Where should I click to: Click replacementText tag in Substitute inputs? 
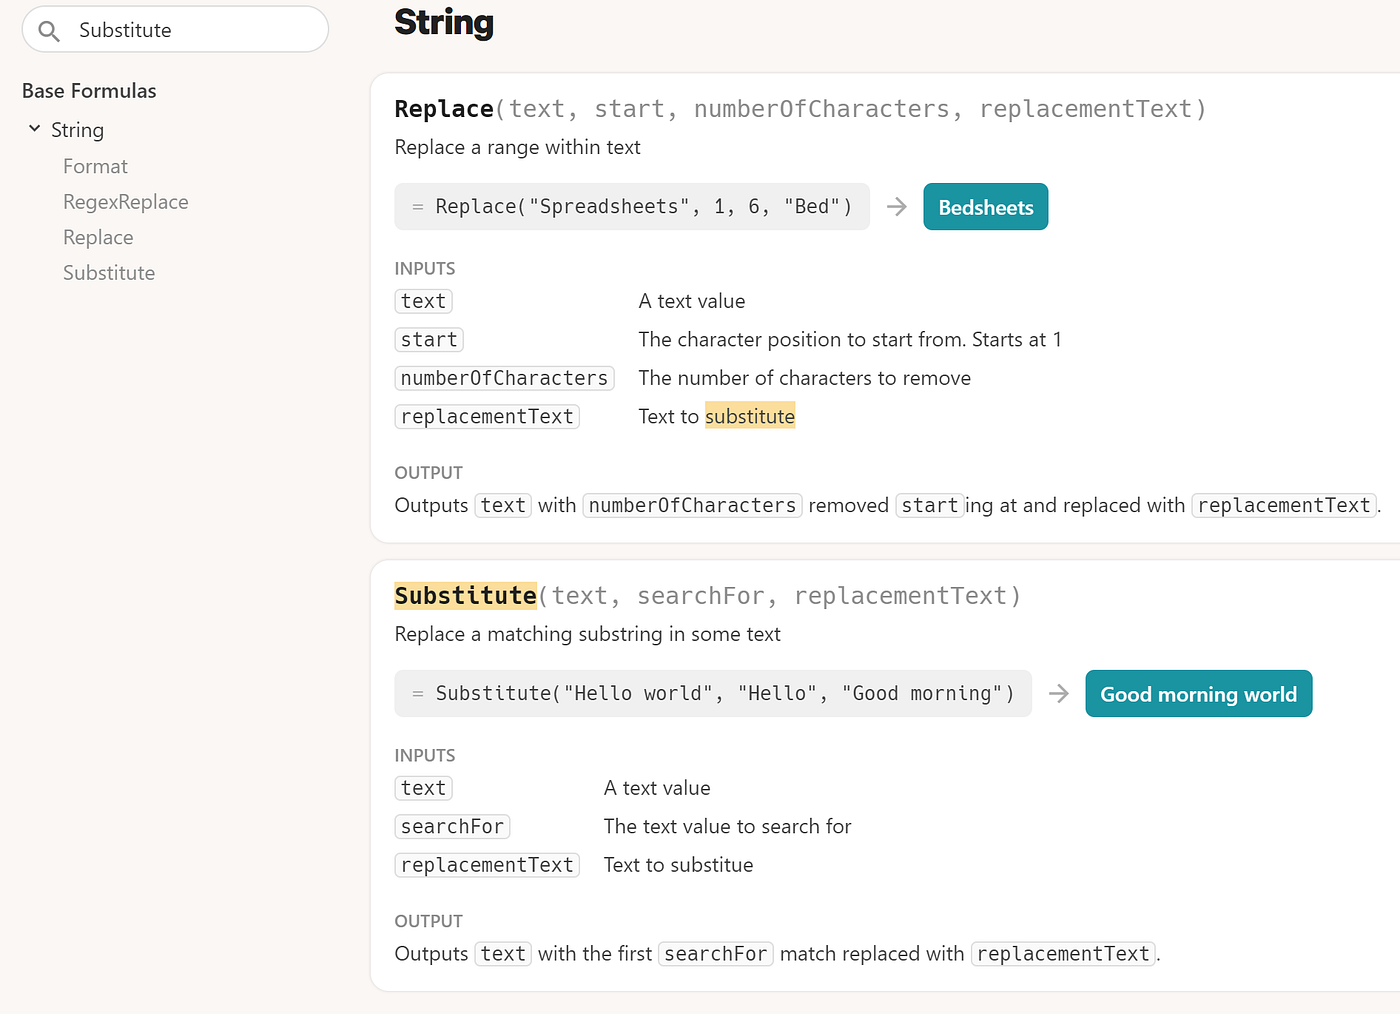click(x=487, y=865)
